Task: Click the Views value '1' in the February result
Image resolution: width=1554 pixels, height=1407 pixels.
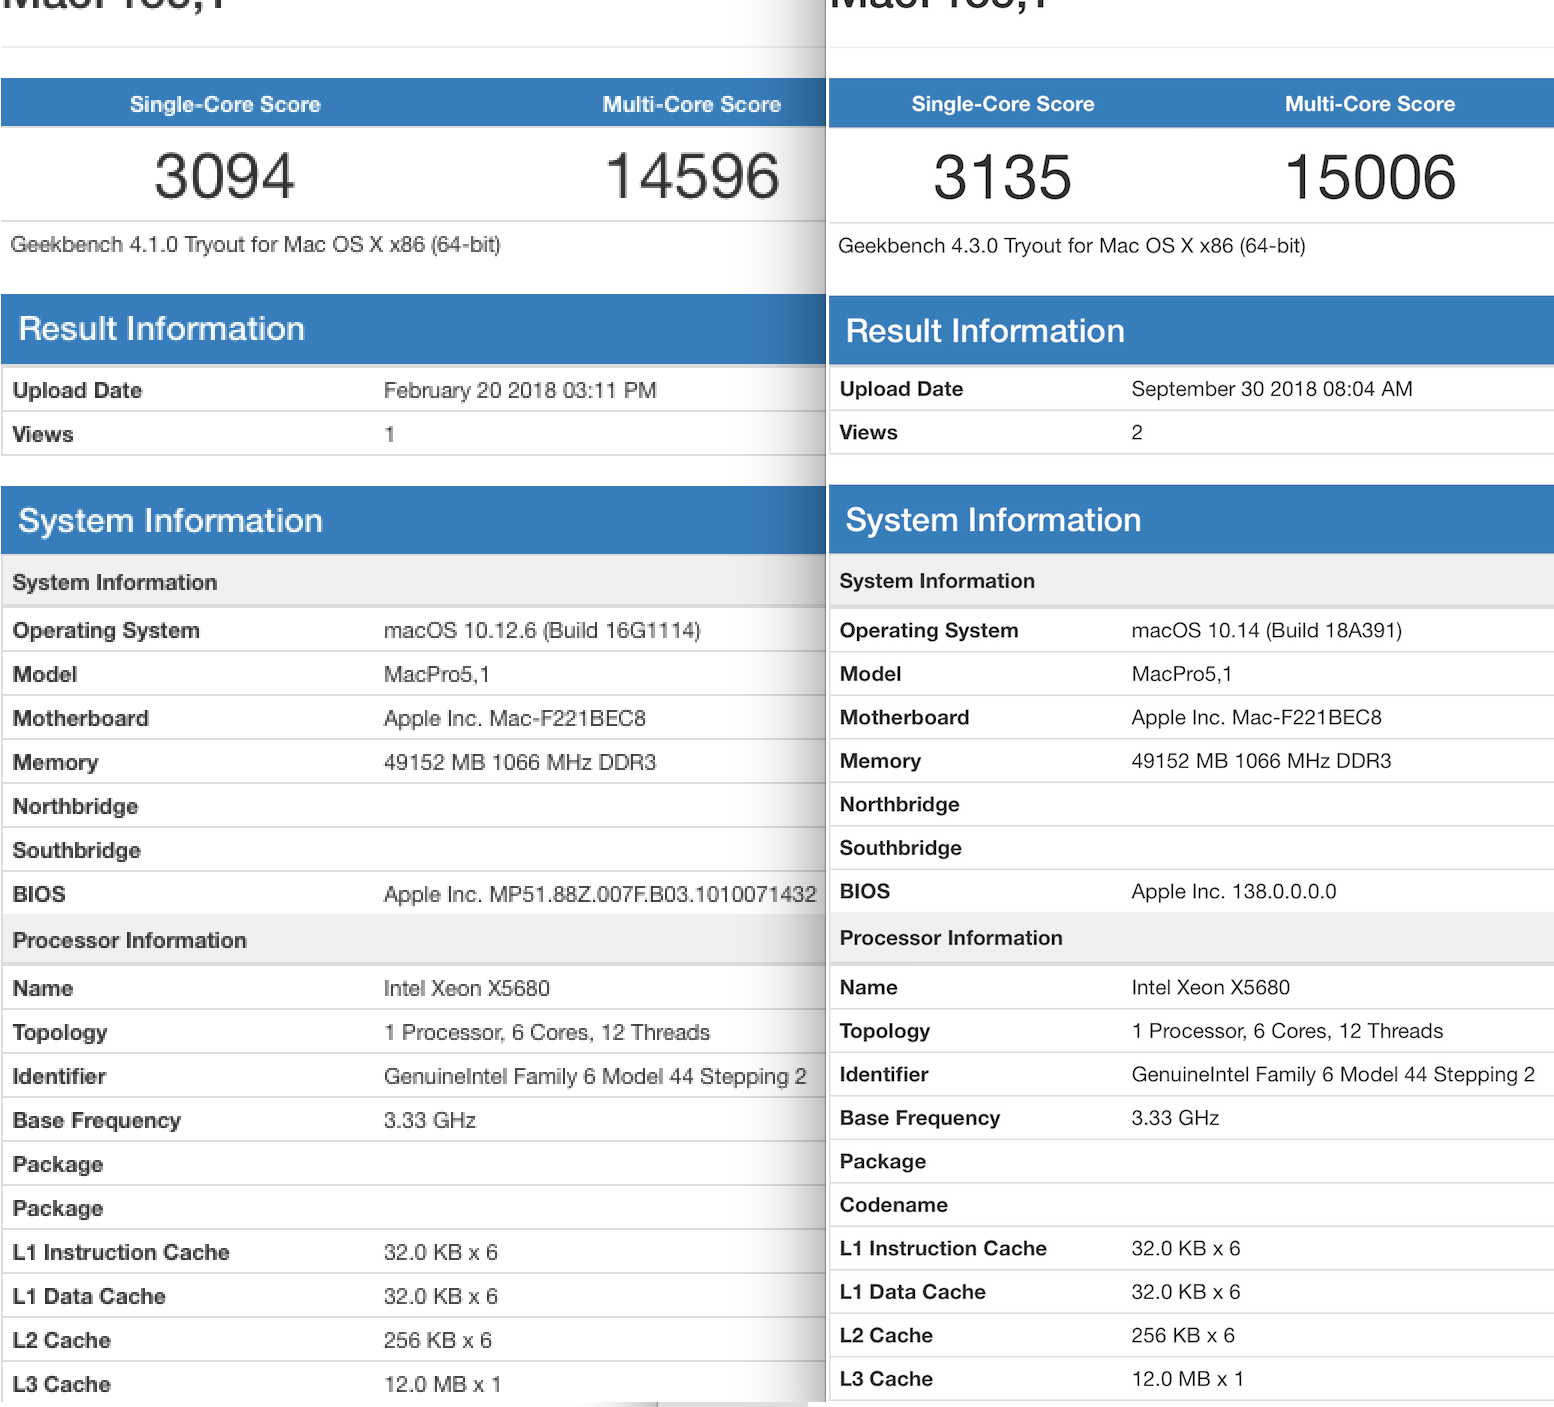Action: coord(389,434)
